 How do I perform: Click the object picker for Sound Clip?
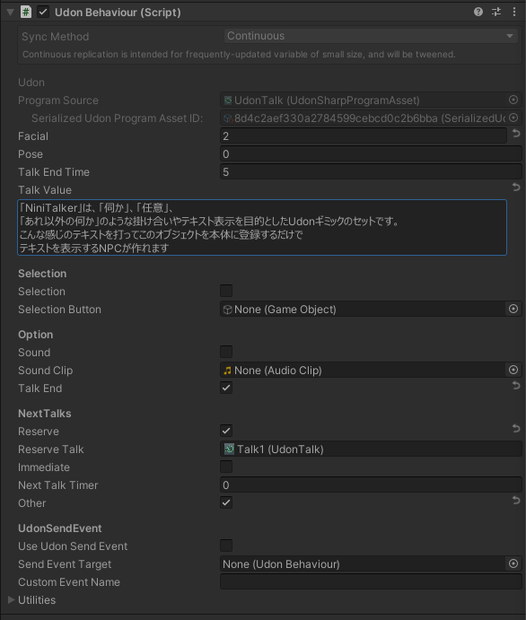(513, 370)
